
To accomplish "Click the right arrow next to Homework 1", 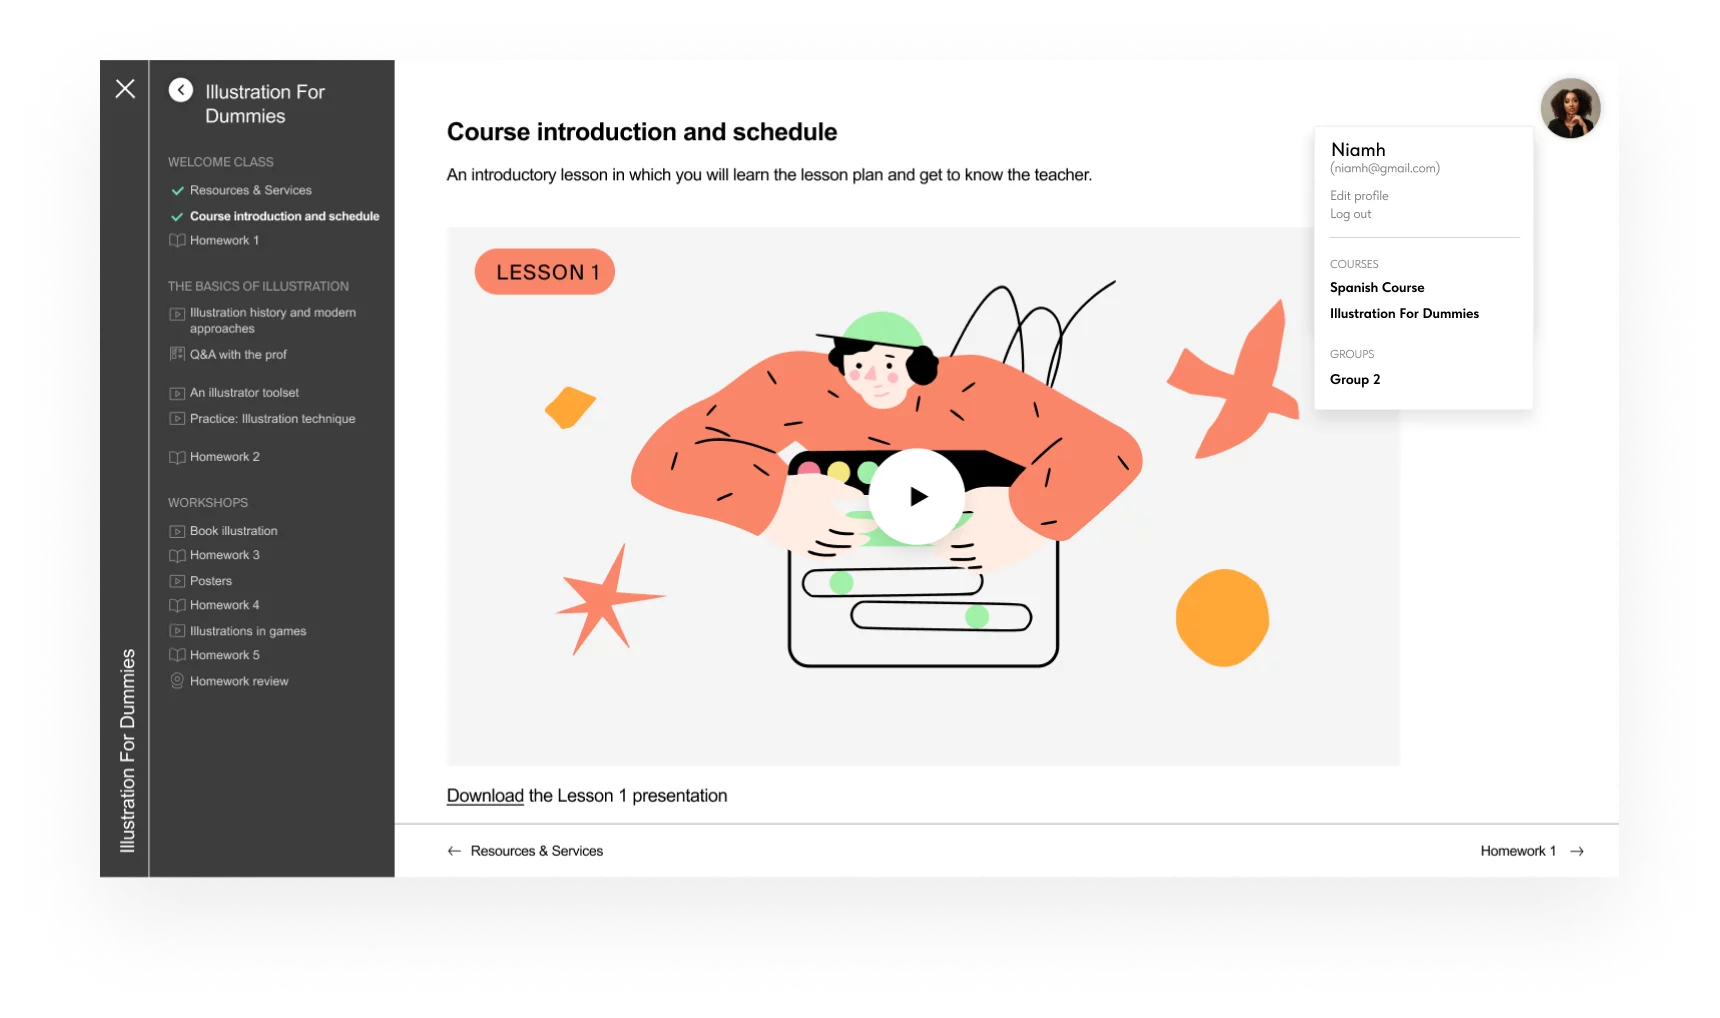I will (1577, 851).
